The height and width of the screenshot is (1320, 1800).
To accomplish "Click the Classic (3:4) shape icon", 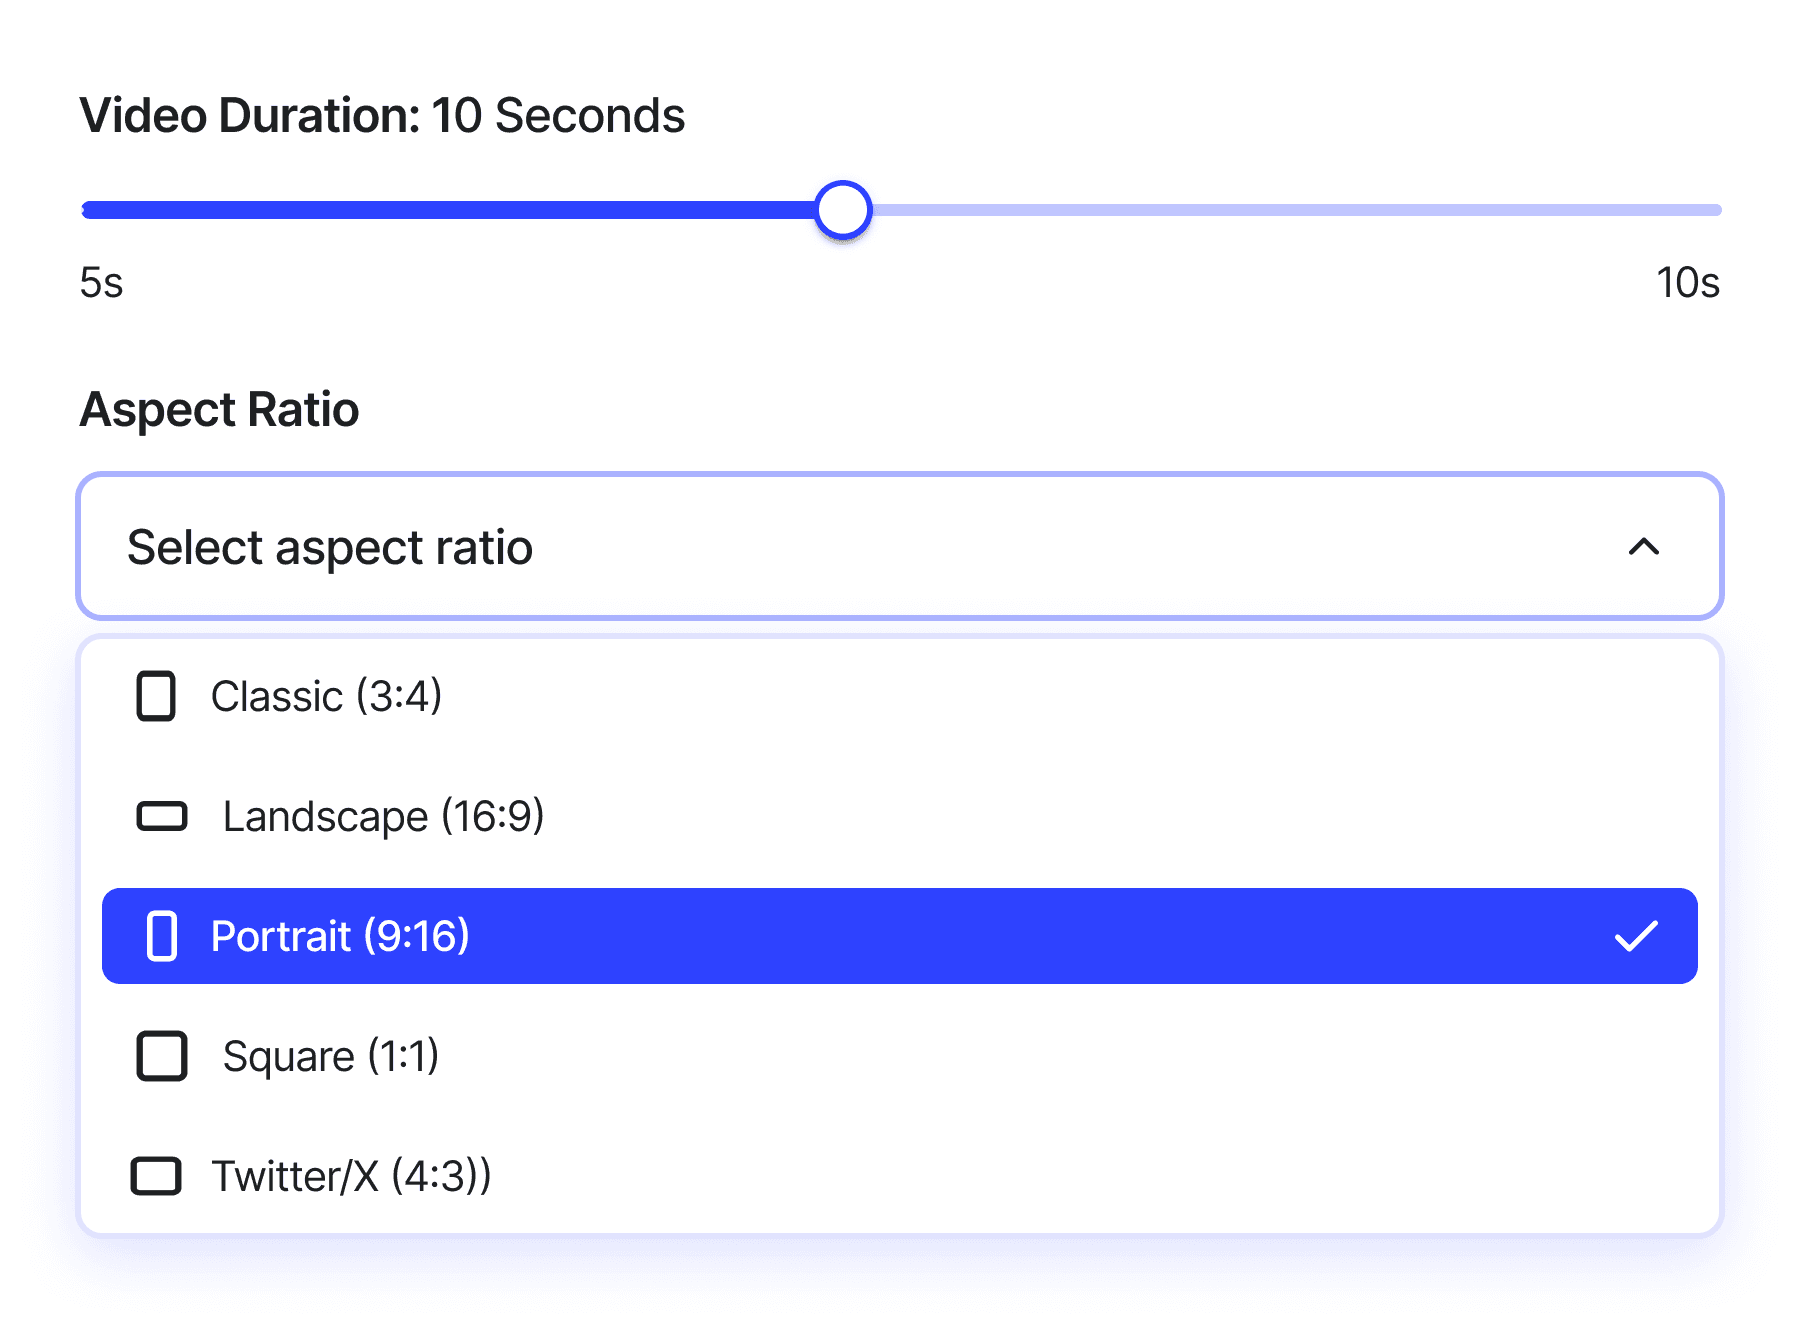I will [x=156, y=696].
